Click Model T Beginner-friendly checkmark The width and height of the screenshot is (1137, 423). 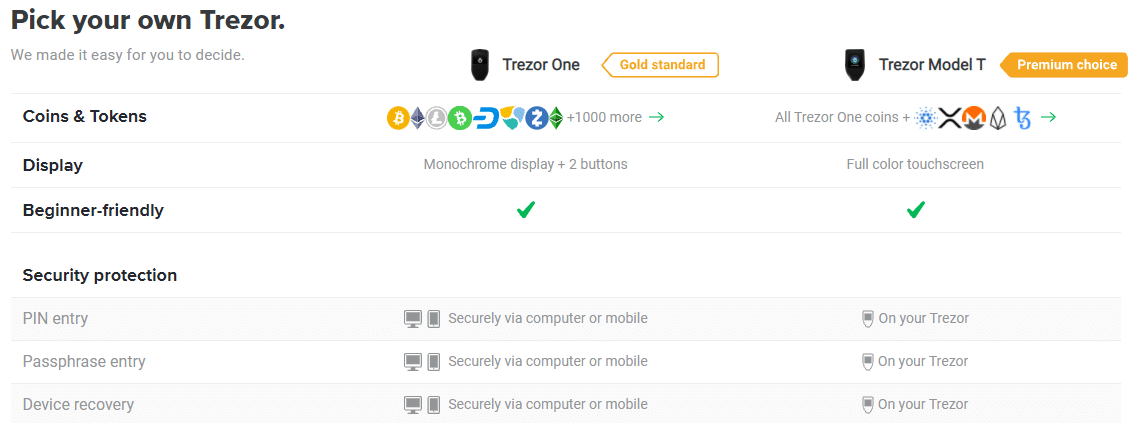916,210
